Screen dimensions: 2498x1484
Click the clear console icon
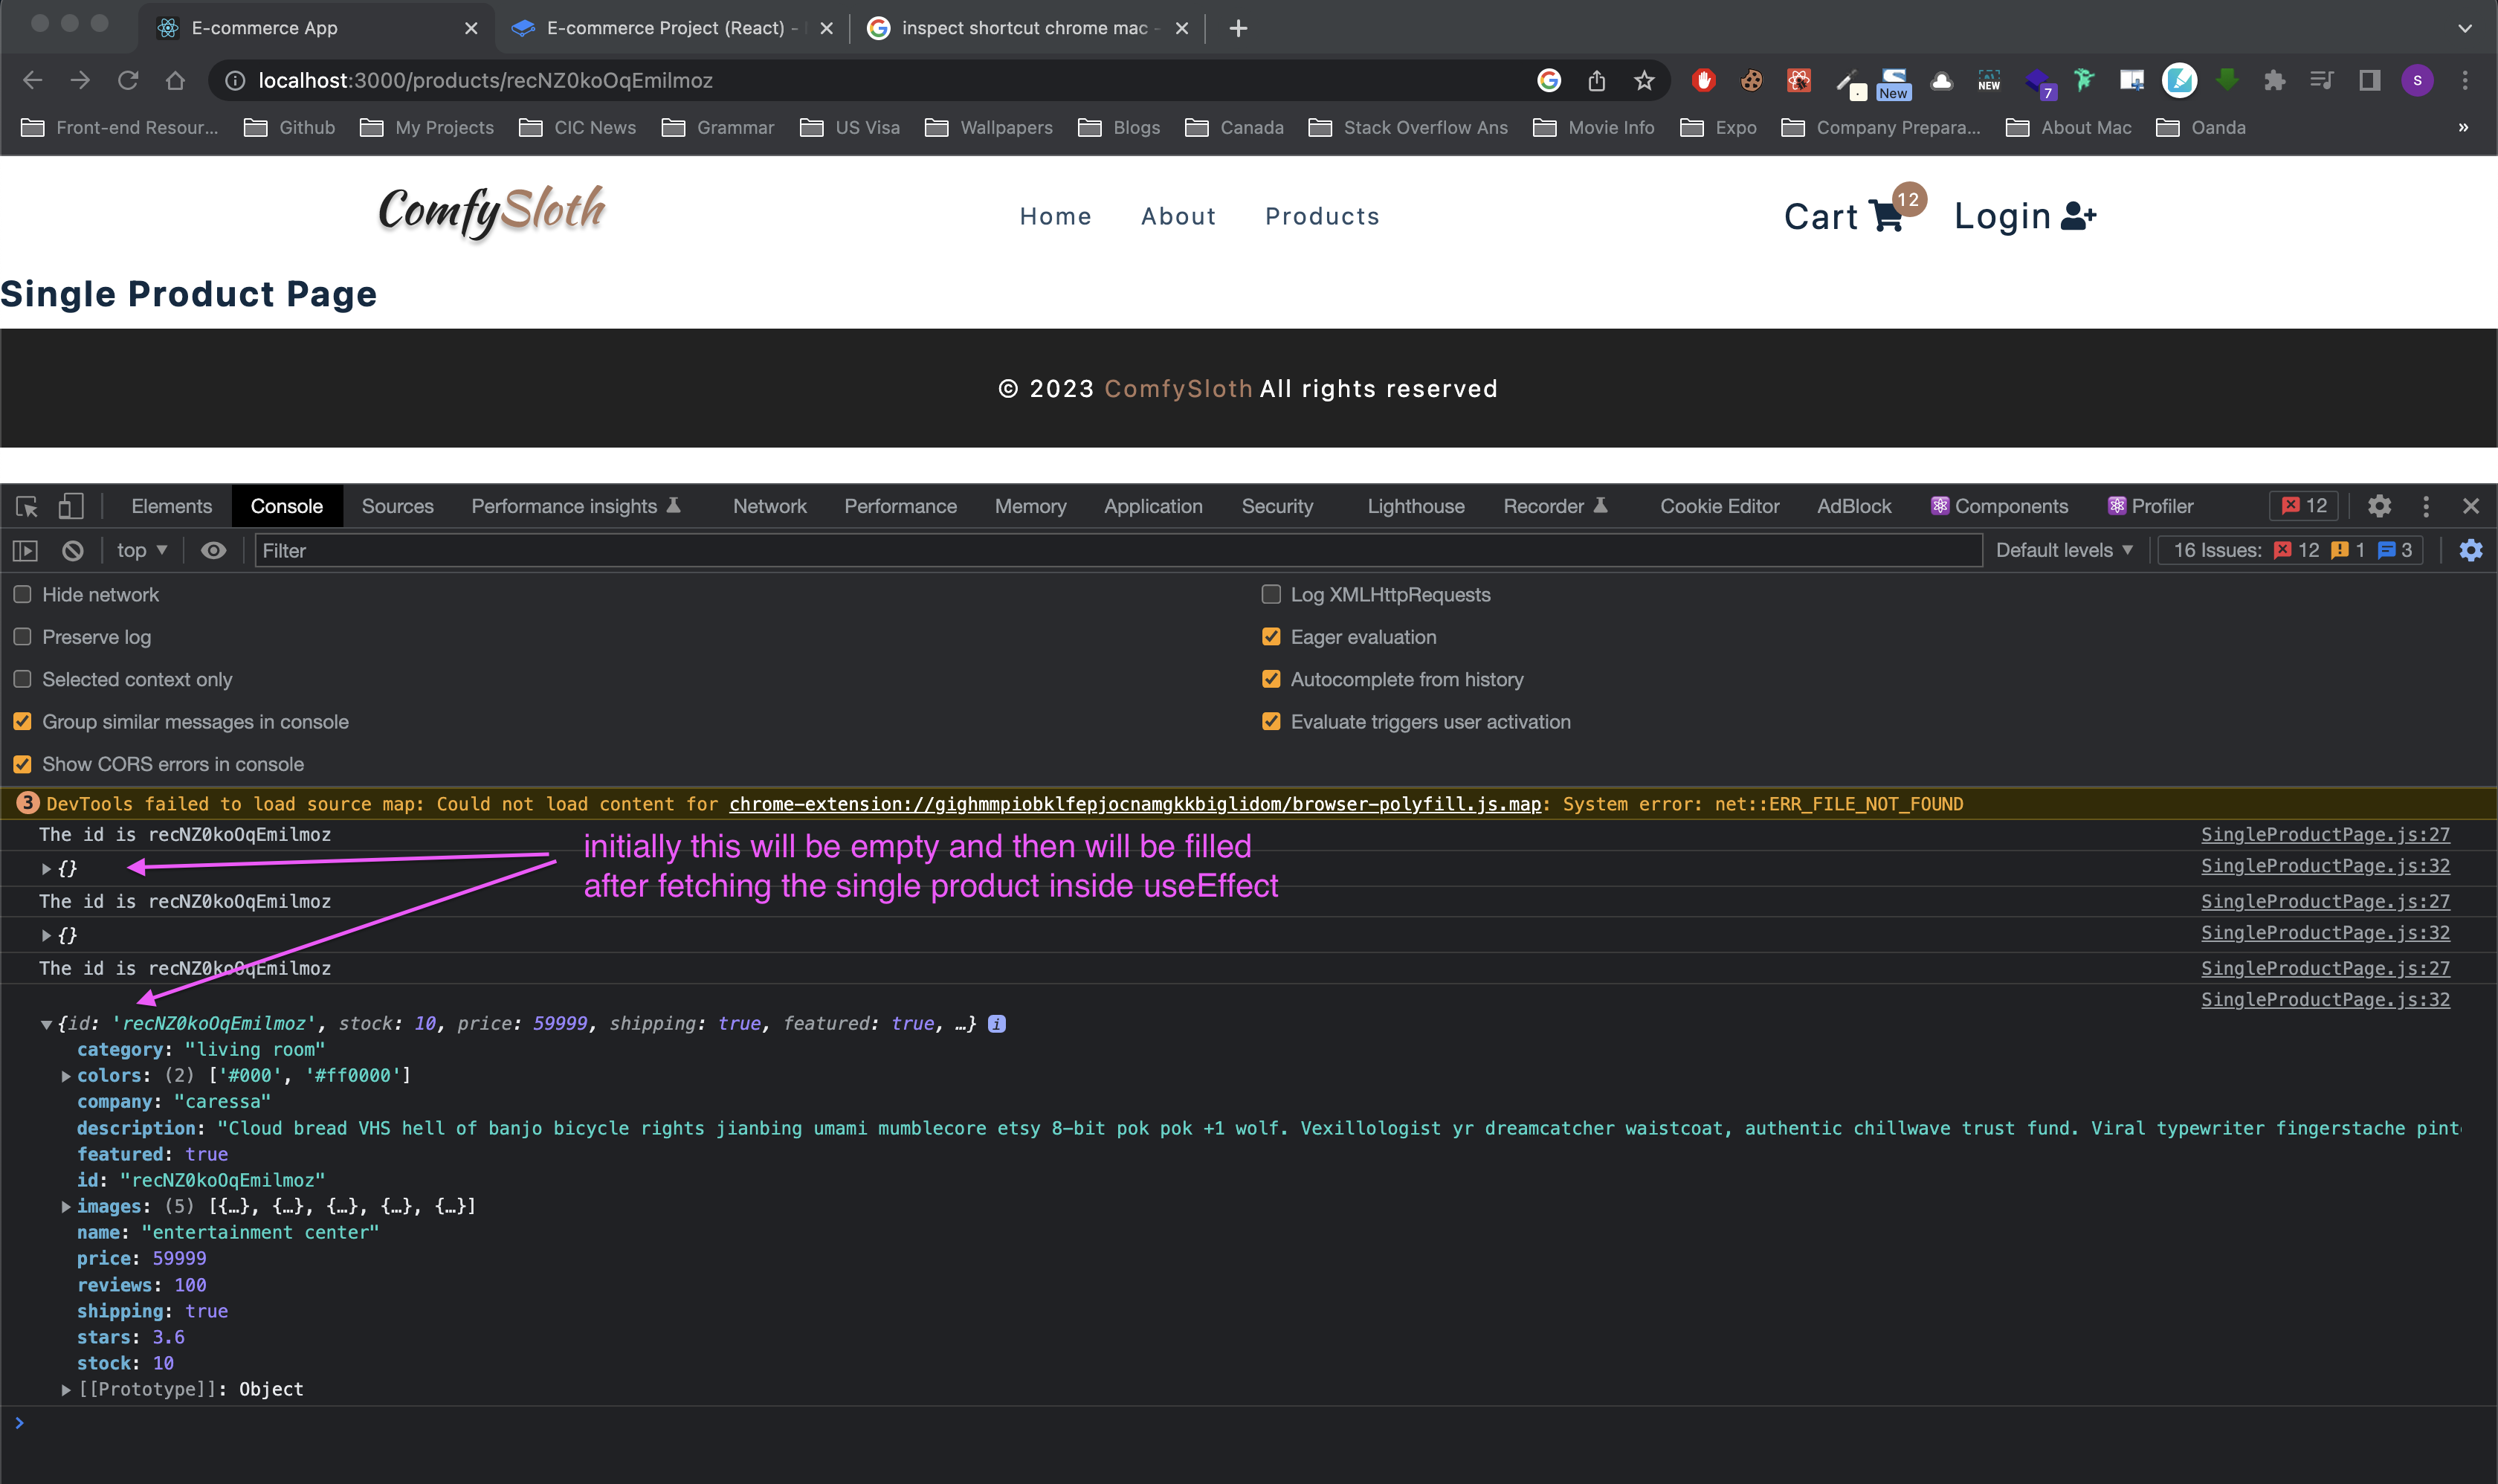72,550
